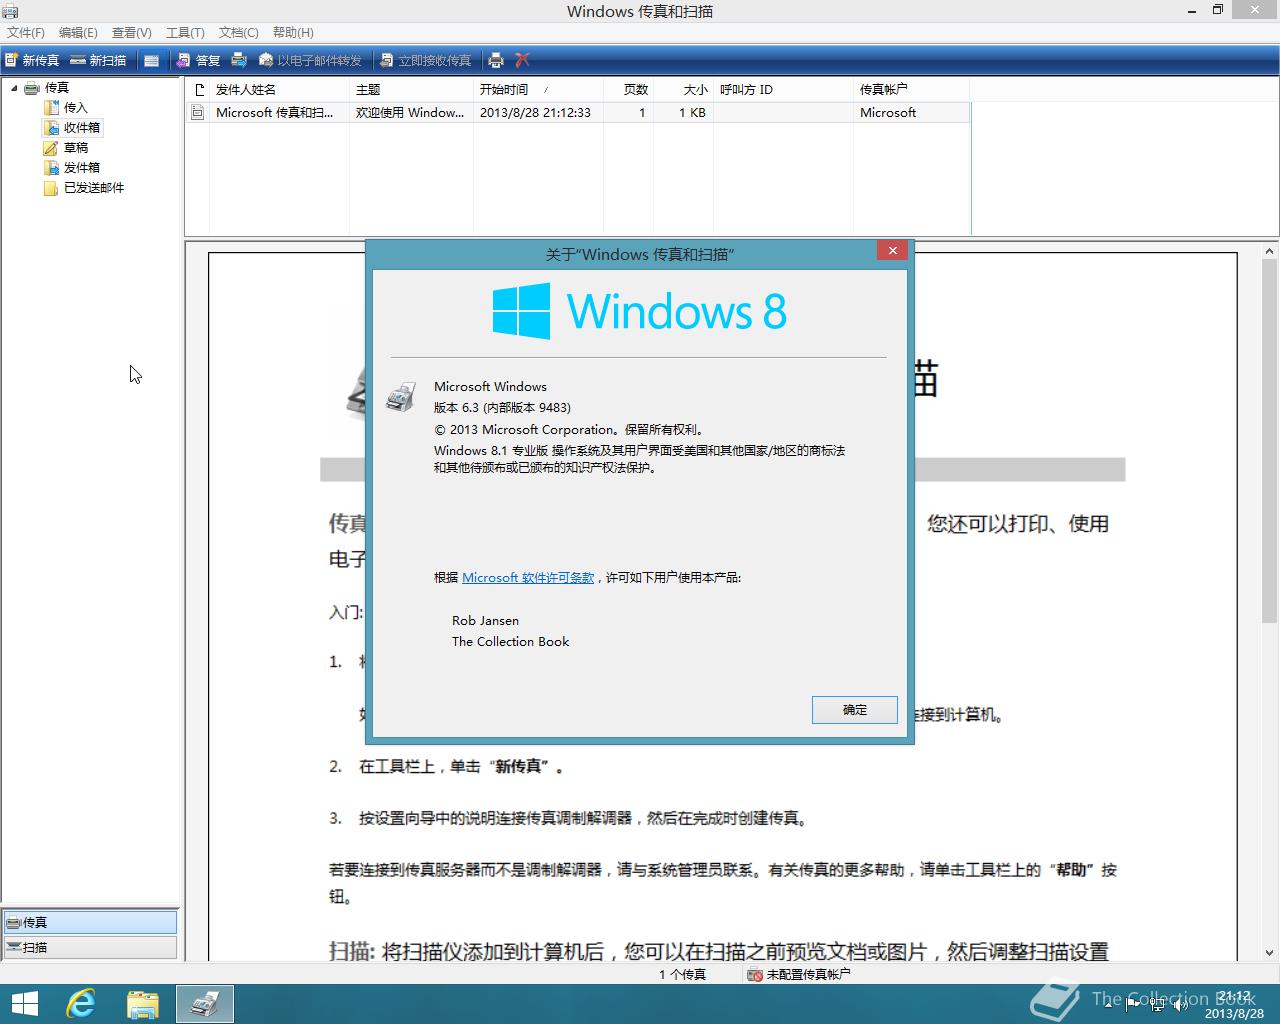
Task: Sort by the 呼叫方 ID column header
Action: tap(783, 89)
